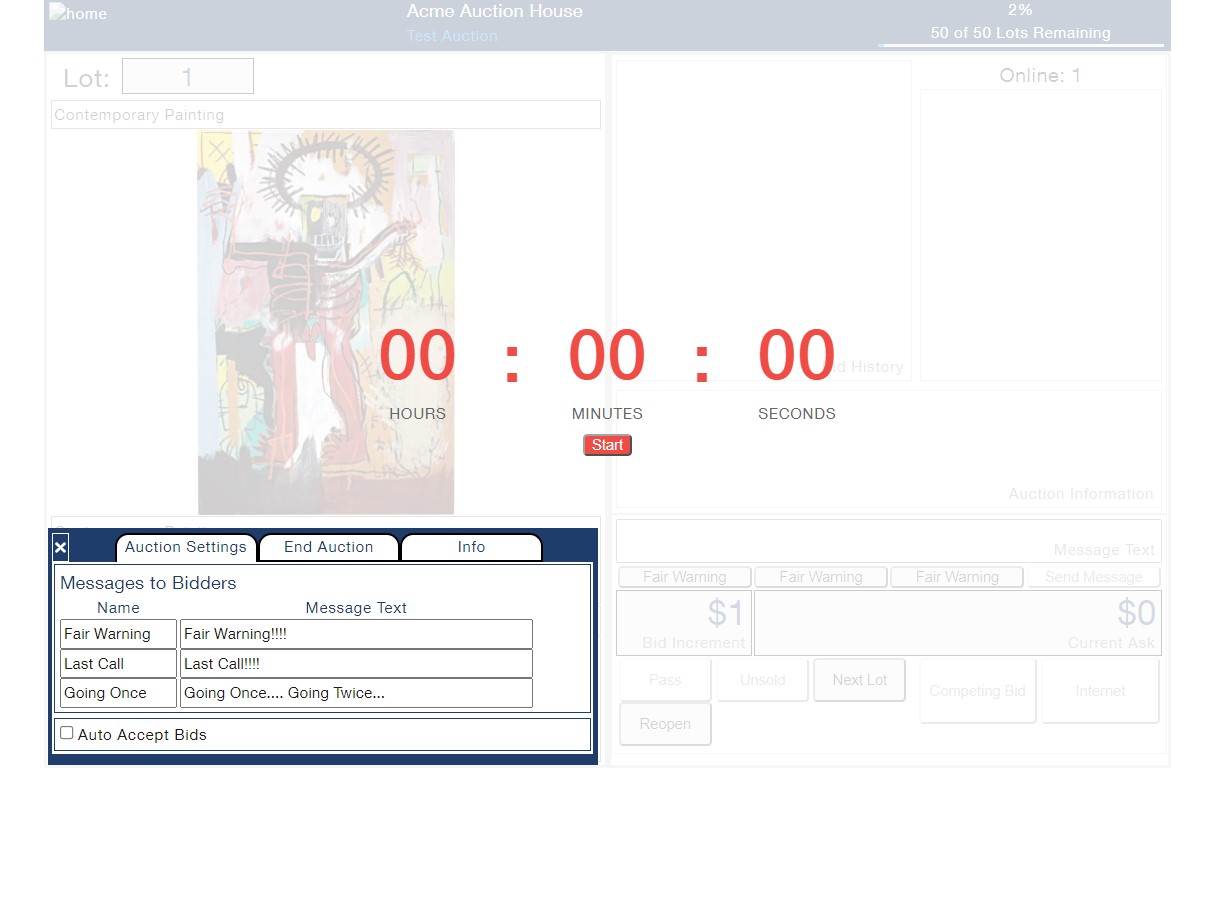Close the auction settings panel with the X
Screen dimensions: 1213x902
61,547
